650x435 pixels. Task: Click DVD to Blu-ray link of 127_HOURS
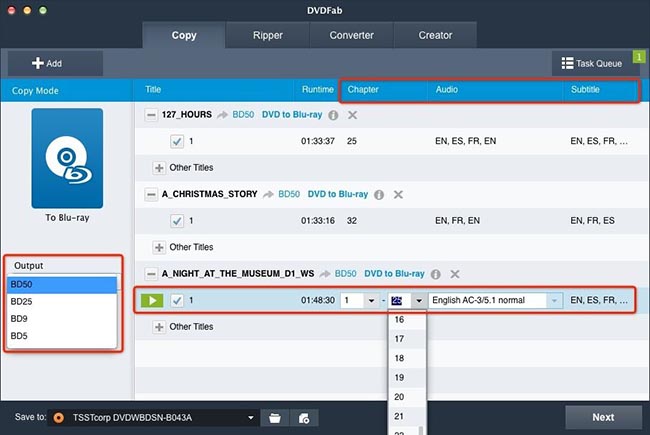coord(292,115)
